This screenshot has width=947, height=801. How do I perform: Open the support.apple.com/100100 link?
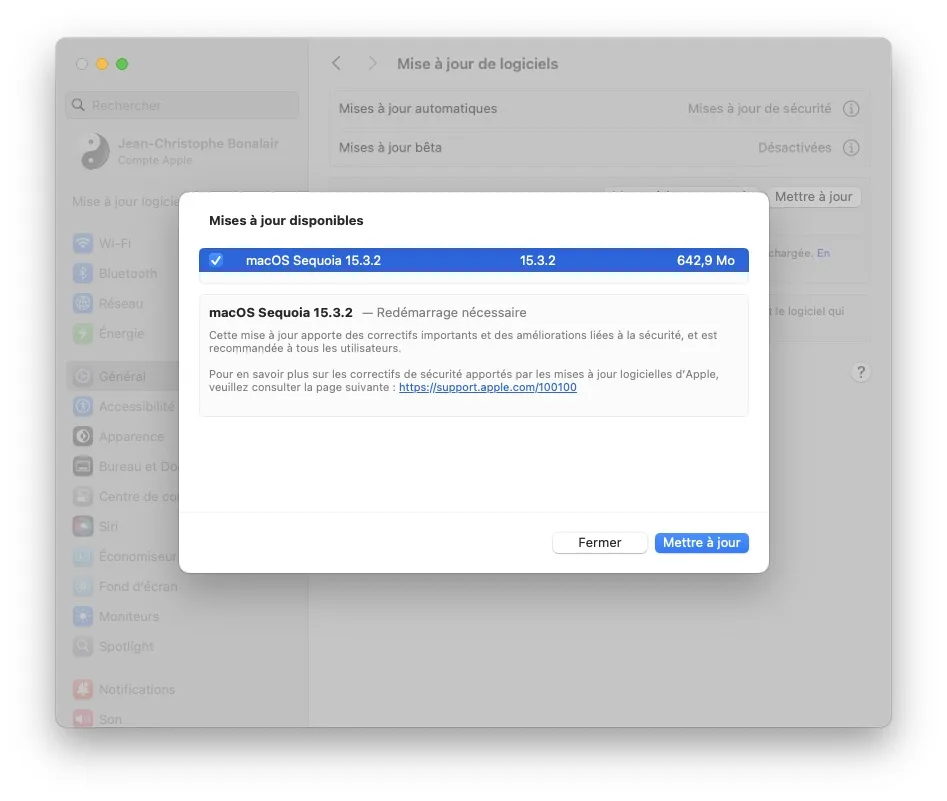[x=487, y=387]
